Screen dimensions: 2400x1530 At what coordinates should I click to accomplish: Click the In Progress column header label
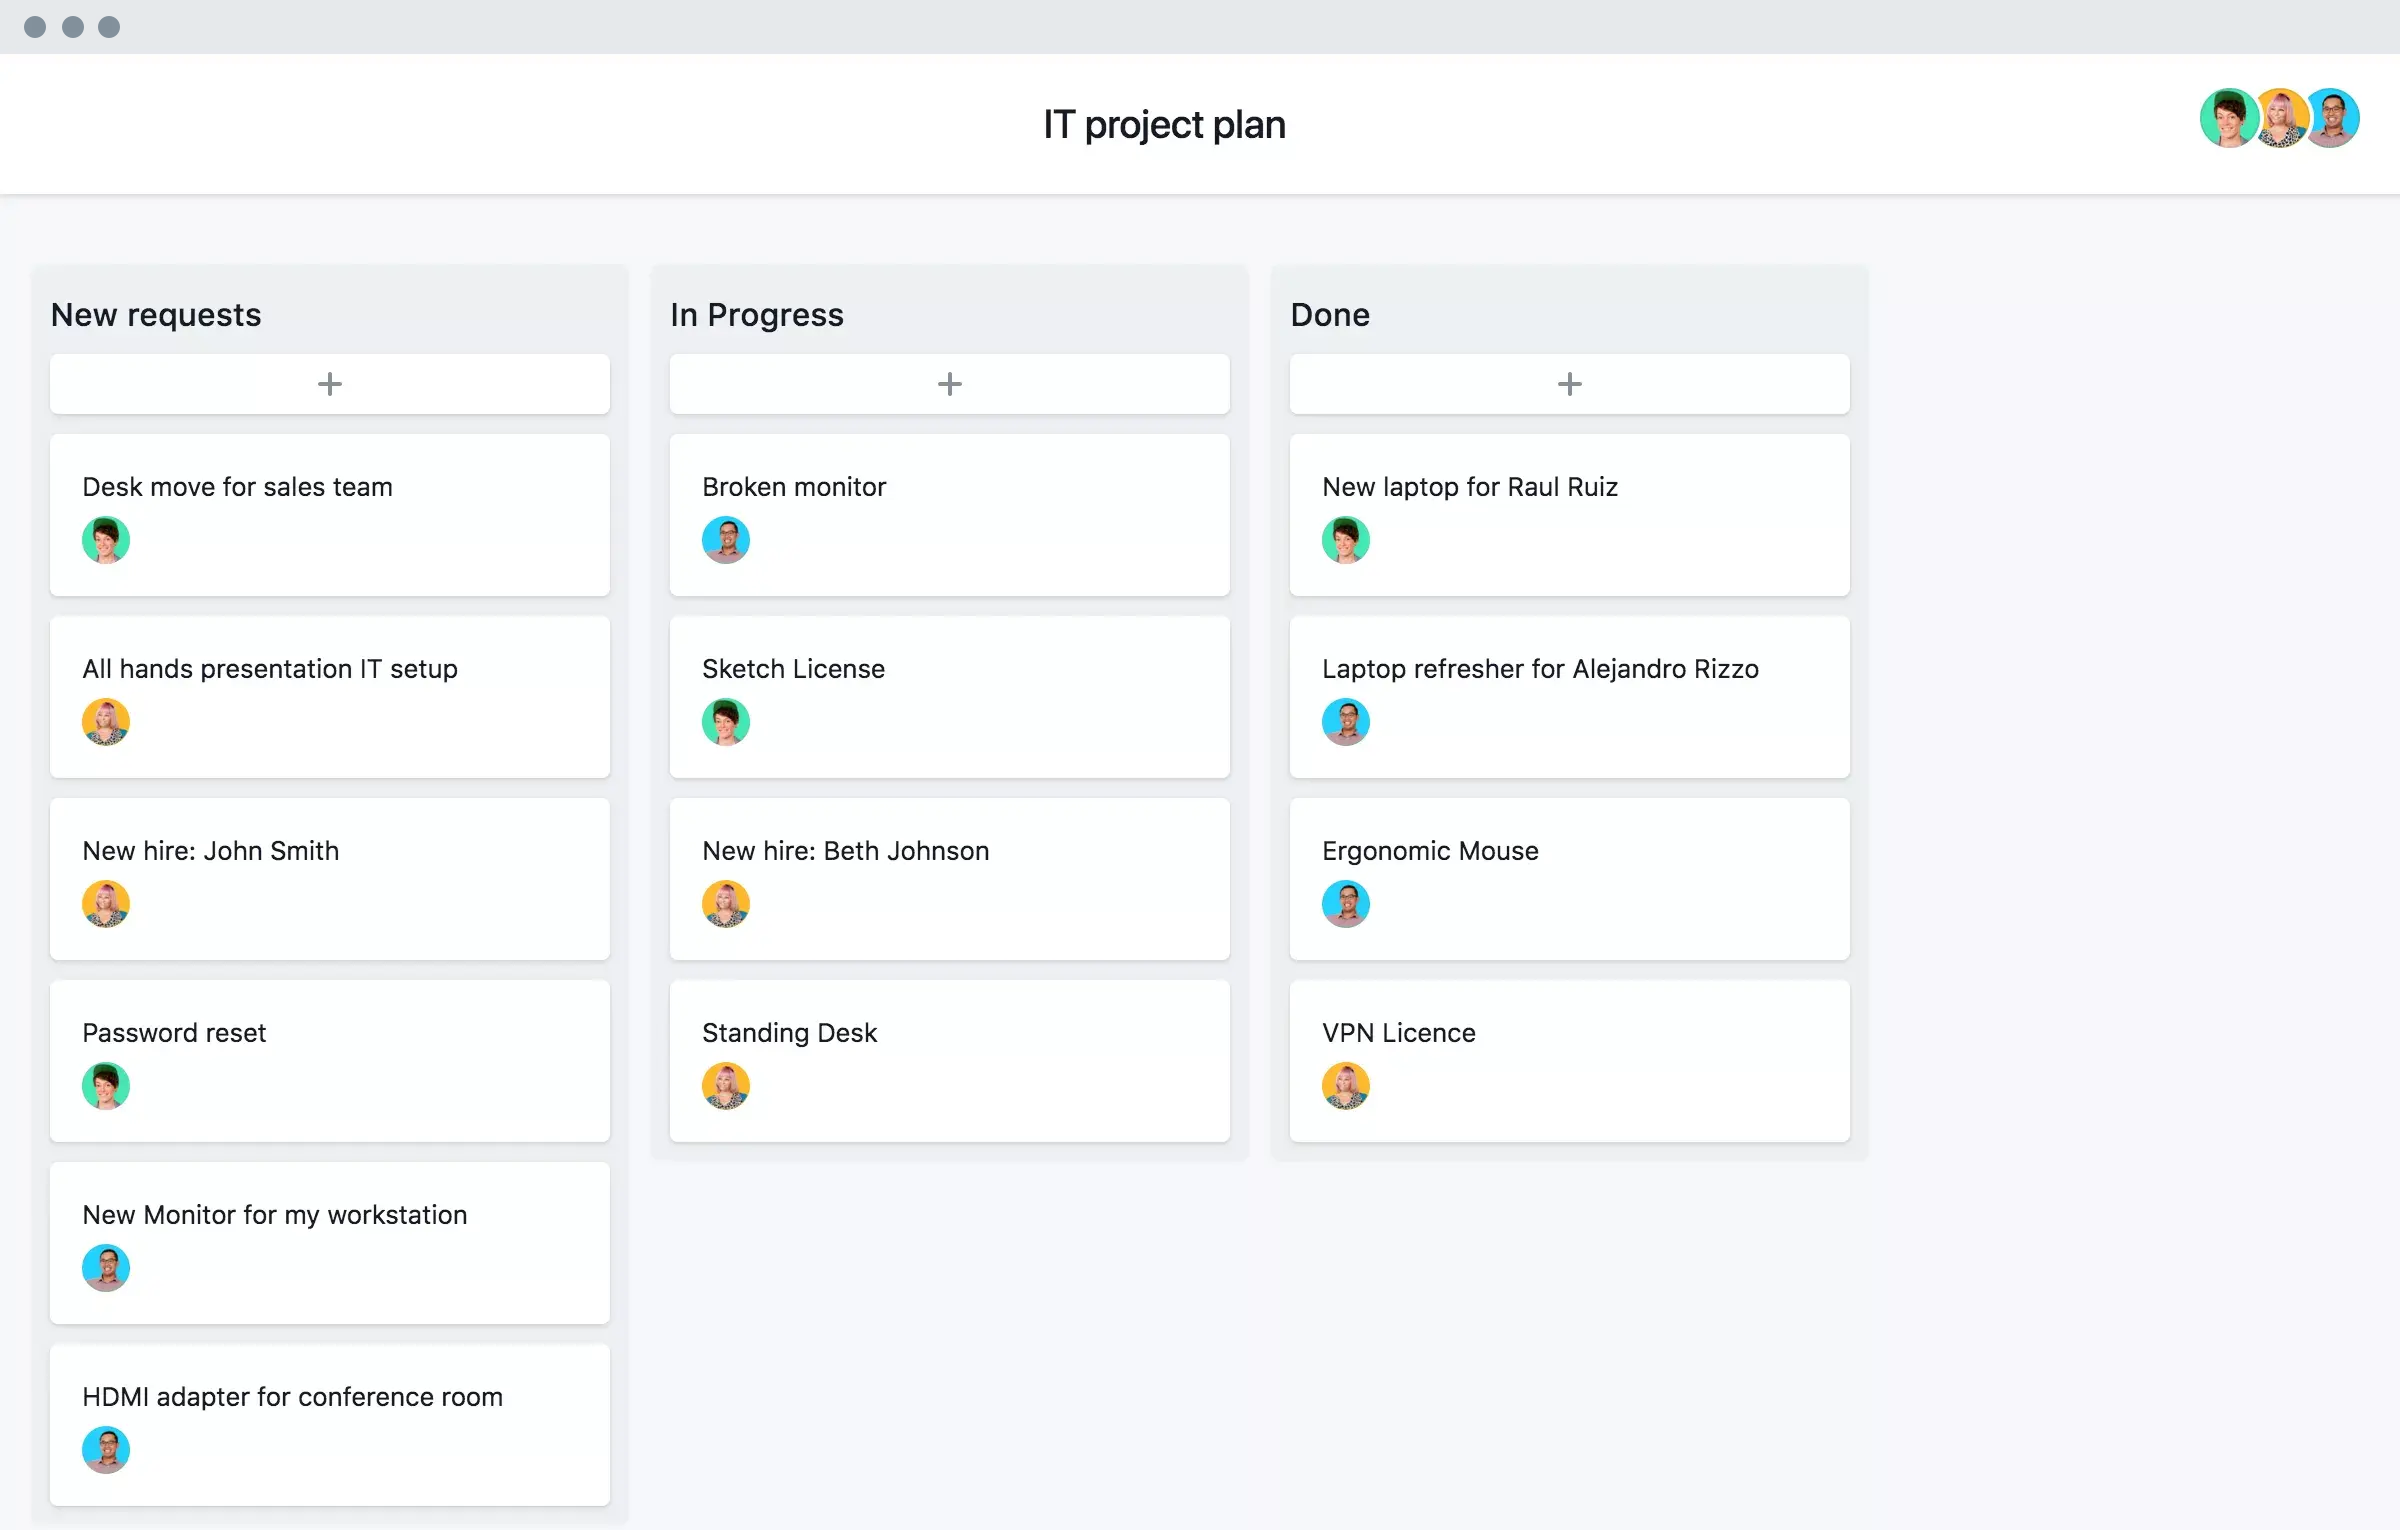coord(759,313)
